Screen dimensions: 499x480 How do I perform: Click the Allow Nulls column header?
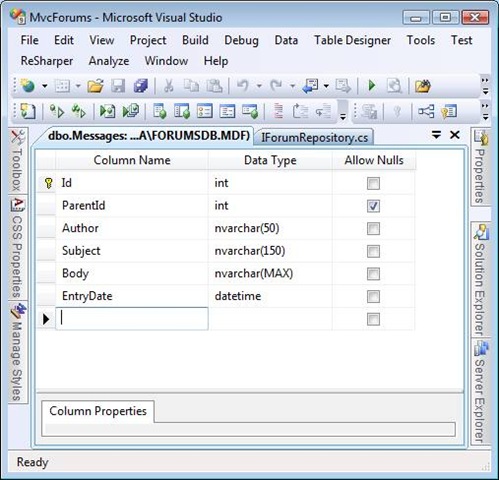coord(374,160)
